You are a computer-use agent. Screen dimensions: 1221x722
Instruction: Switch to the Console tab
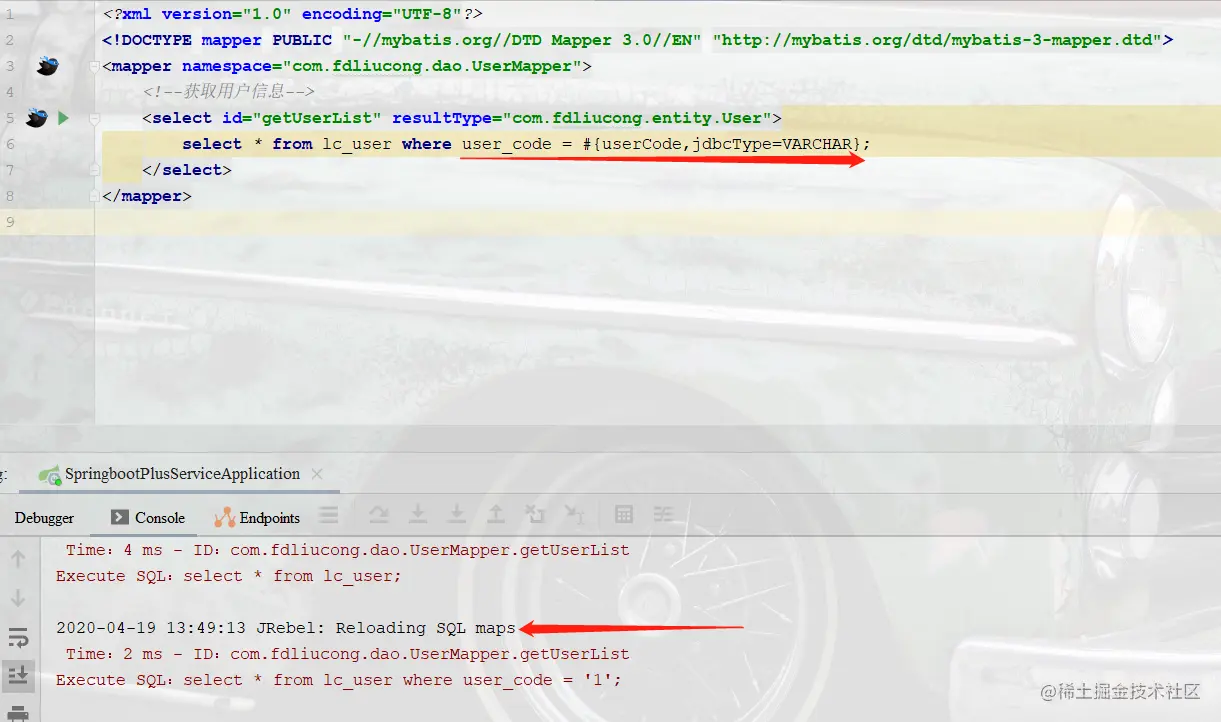[148, 518]
